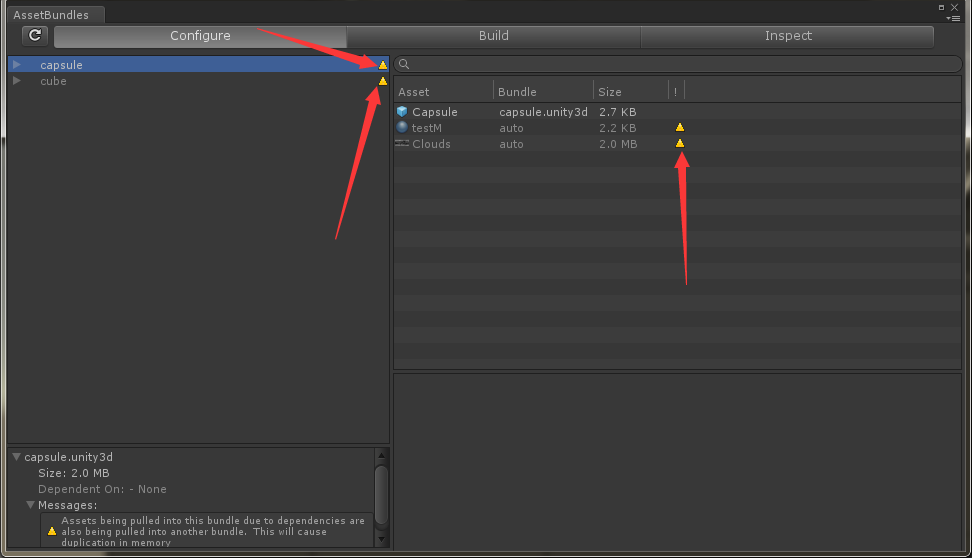Select the cube bundle in the list

click(54, 81)
